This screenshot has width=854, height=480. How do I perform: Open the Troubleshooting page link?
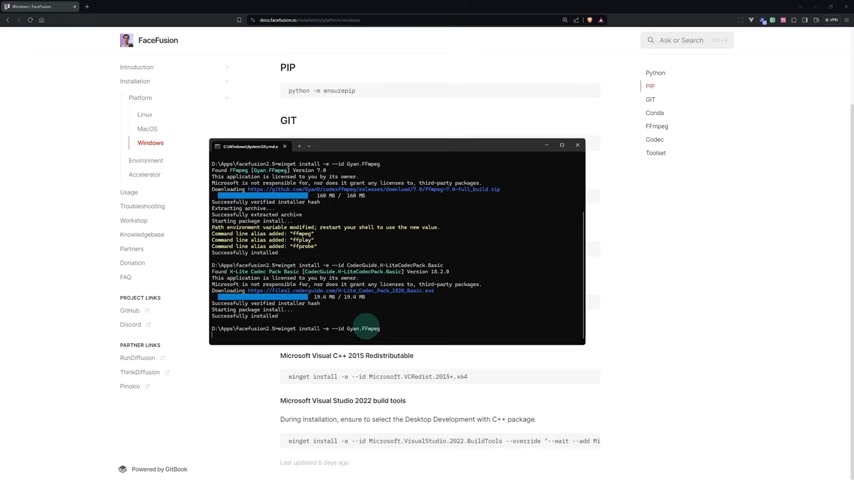142,206
